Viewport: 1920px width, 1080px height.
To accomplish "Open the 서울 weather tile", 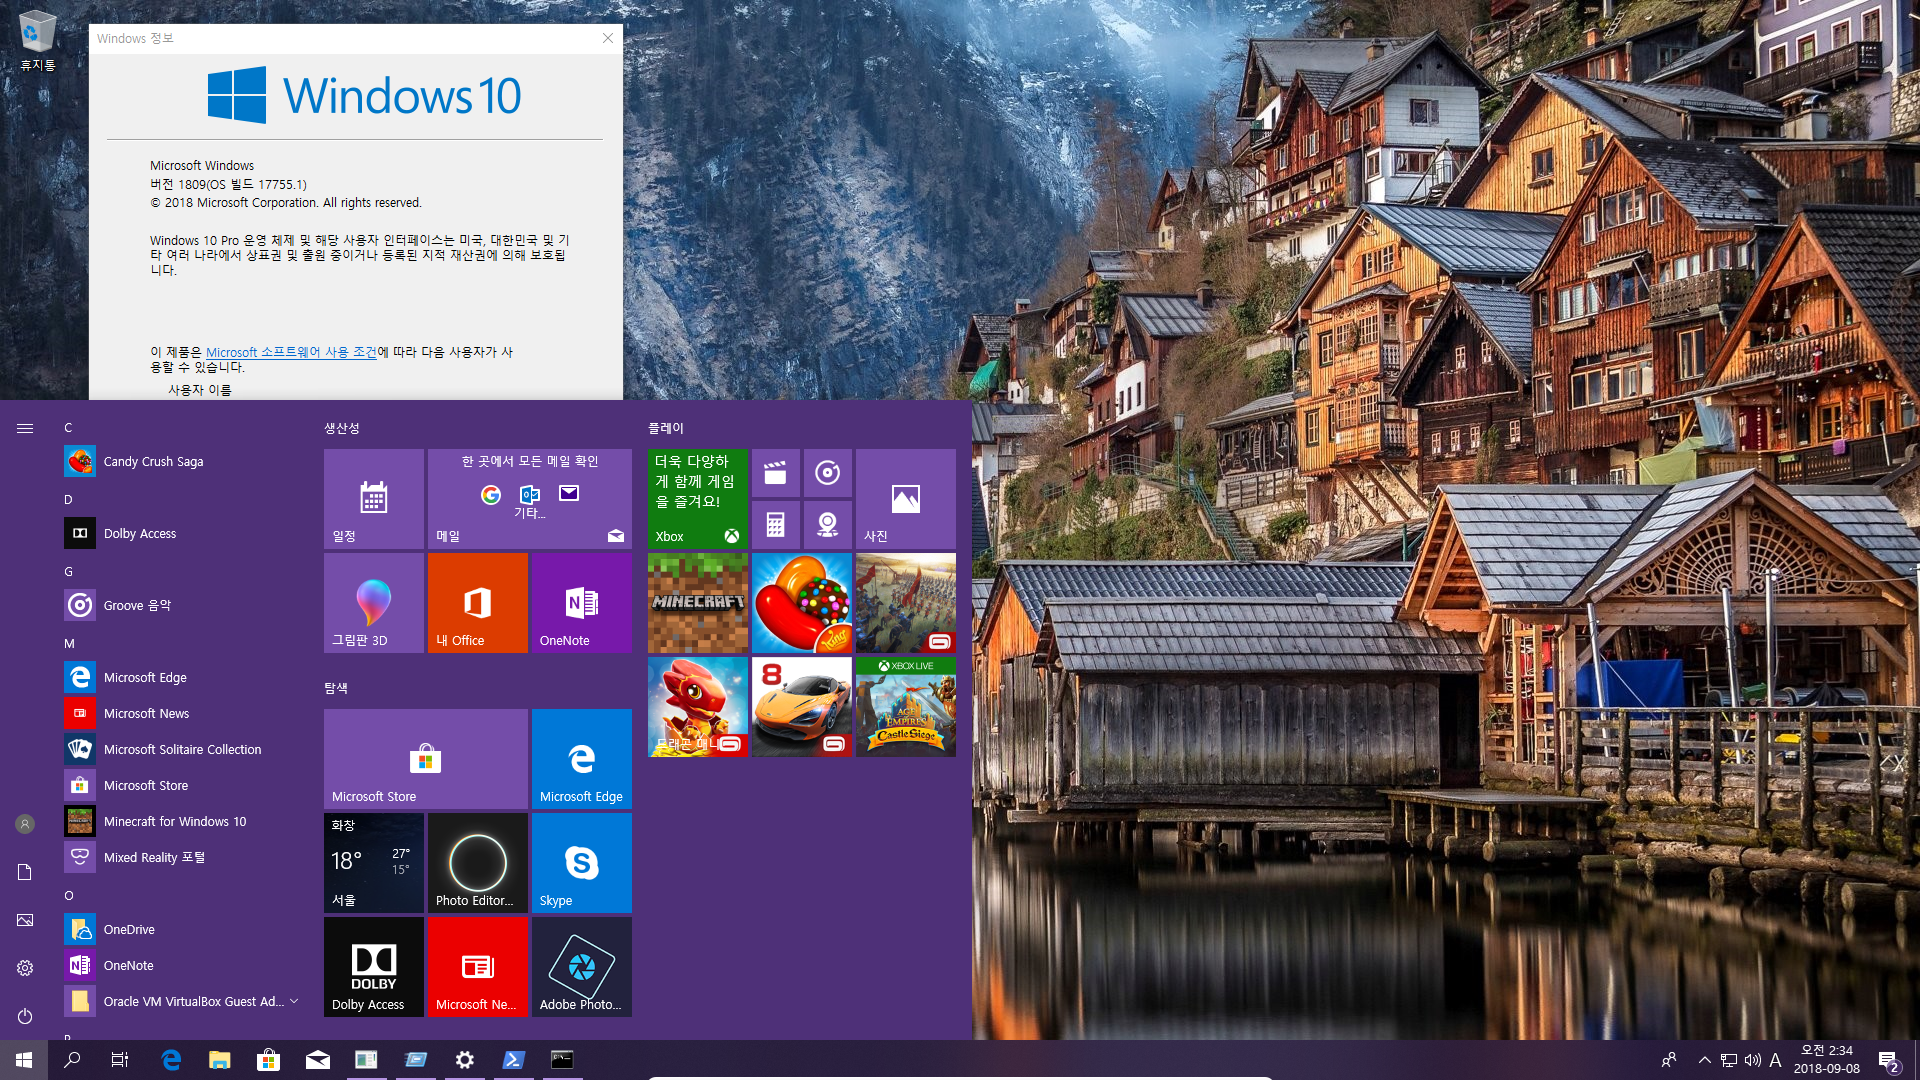I will tap(374, 863).
